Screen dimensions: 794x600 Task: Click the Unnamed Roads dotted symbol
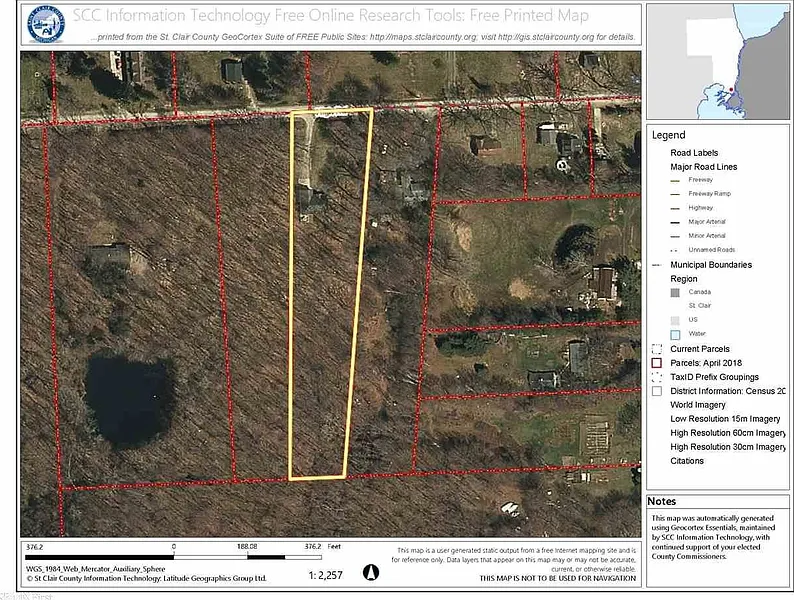click(x=674, y=251)
